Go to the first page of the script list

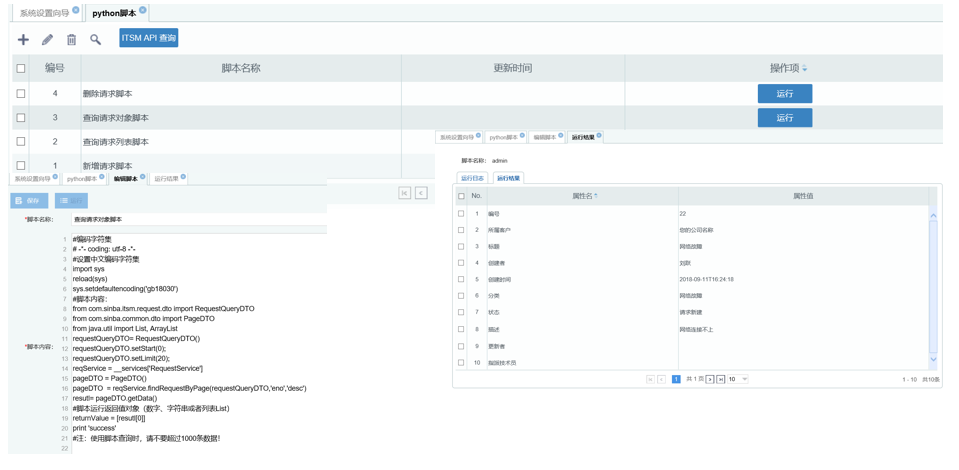(404, 193)
